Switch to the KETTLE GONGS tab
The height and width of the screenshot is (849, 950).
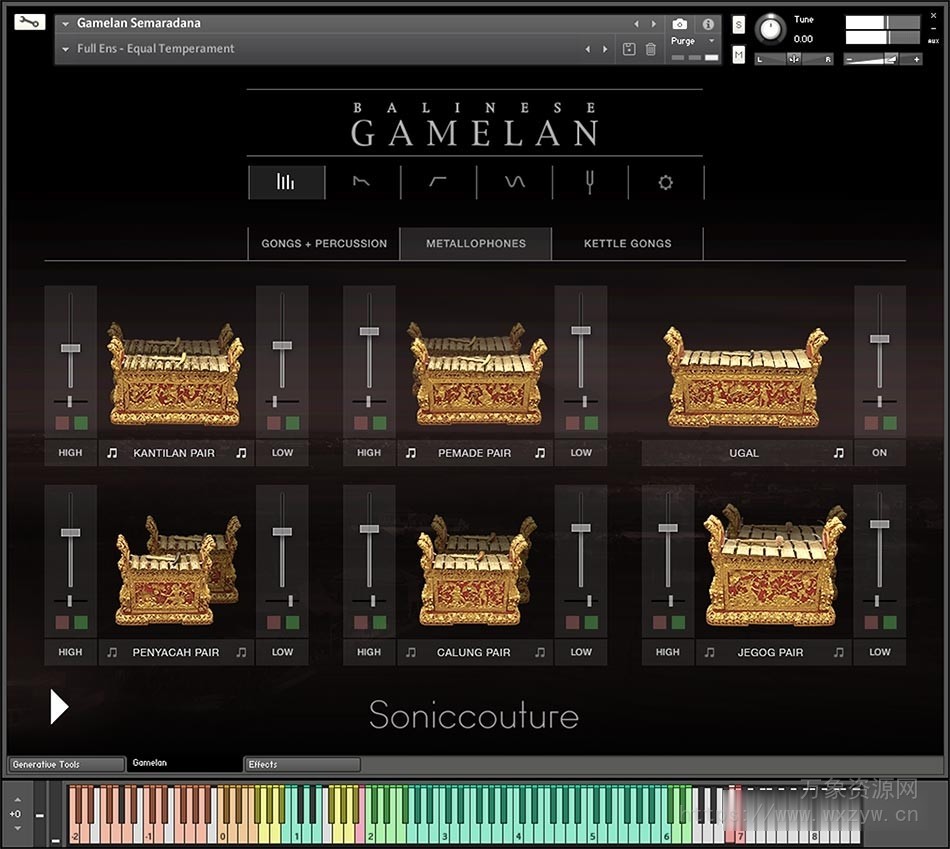click(627, 243)
